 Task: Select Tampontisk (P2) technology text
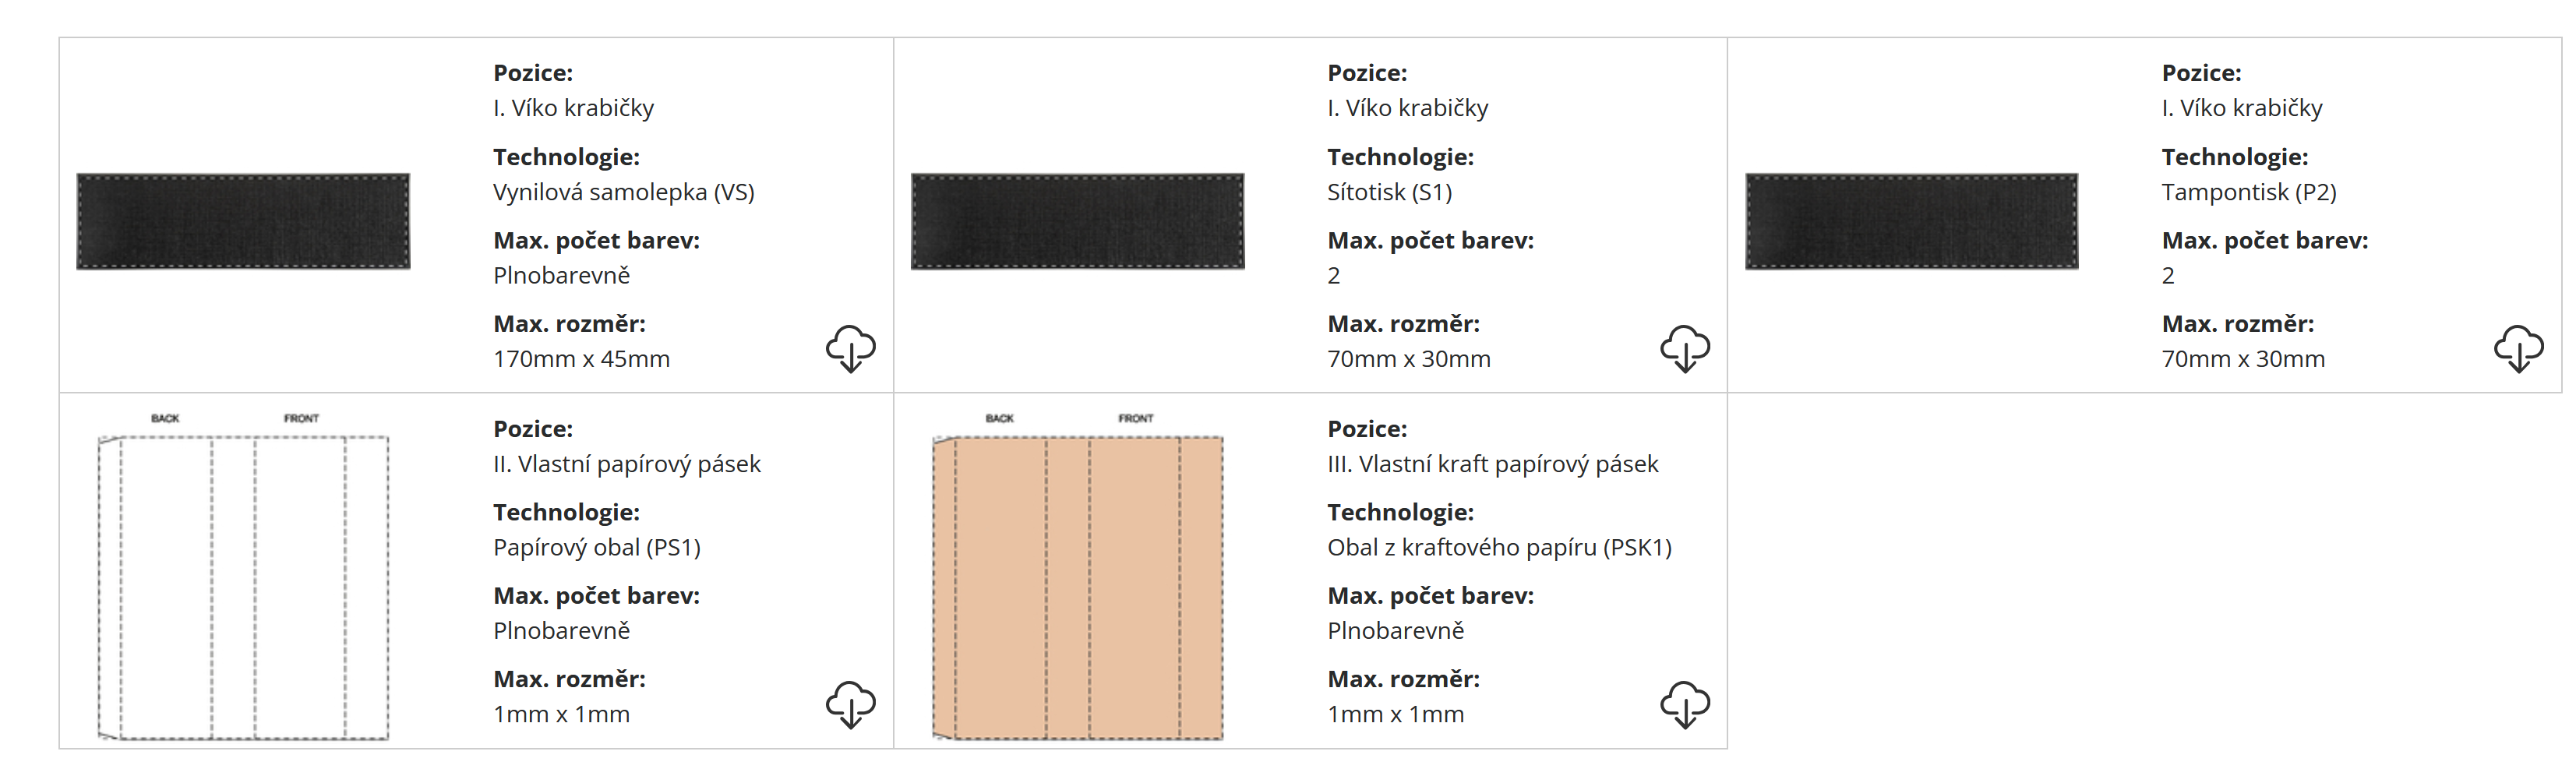point(2248,192)
